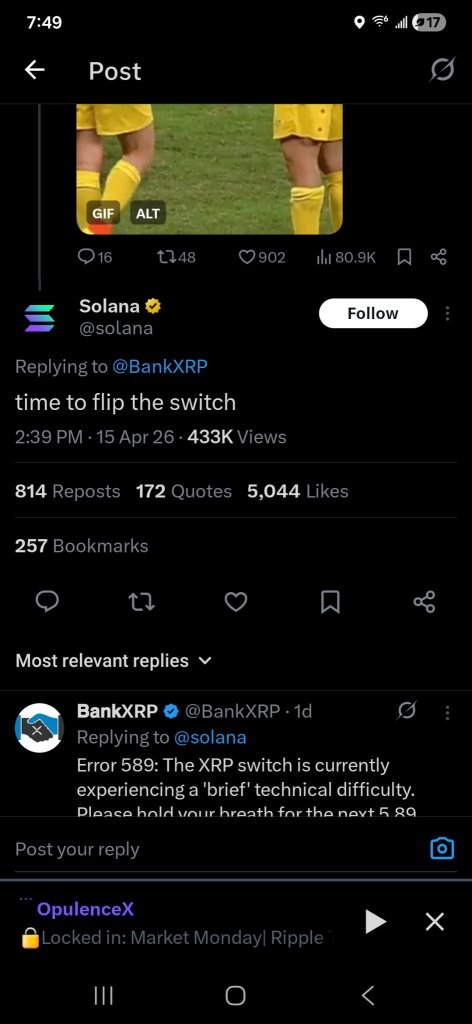Go back using the top arrow
The image size is (472, 1024).
35,71
